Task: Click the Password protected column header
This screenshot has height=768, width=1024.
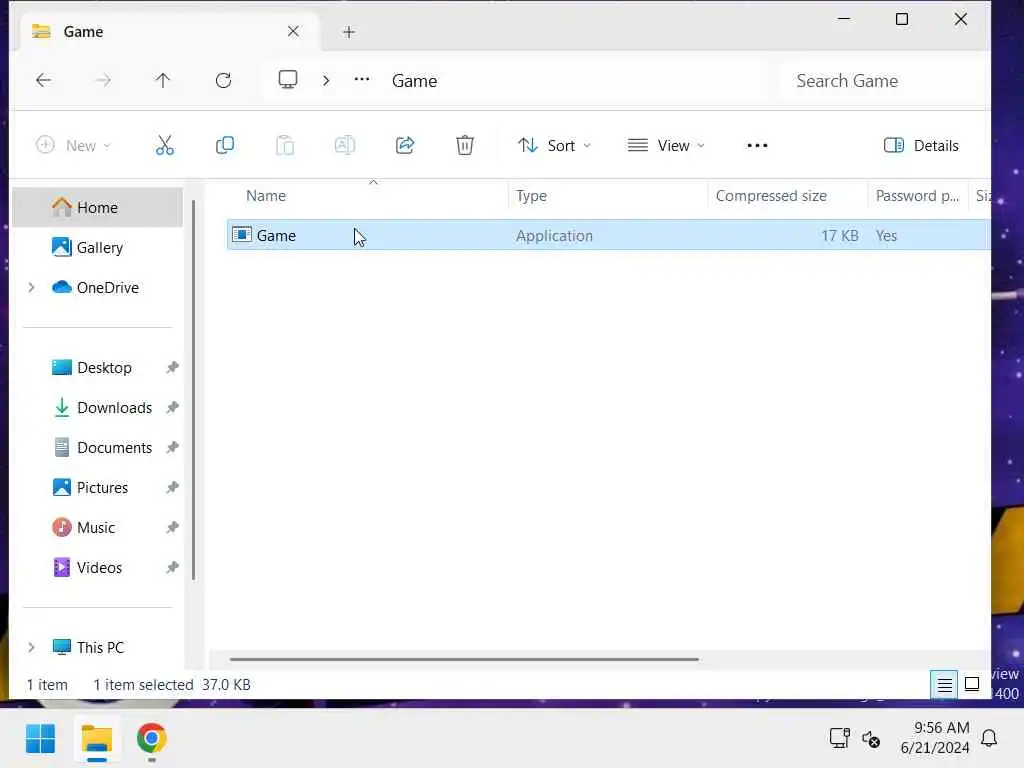Action: (x=917, y=196)
